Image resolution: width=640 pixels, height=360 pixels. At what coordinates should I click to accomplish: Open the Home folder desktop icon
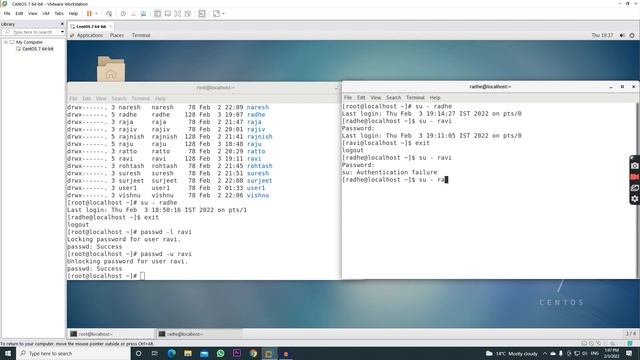[111, 69]
